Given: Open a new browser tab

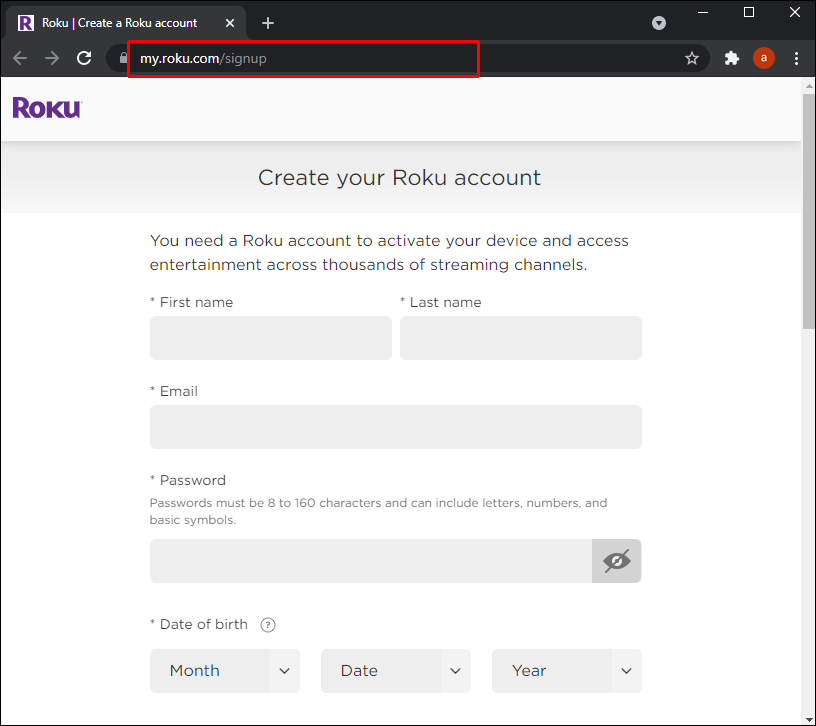Looking at the screenshot, I should [x=268, y=23].
